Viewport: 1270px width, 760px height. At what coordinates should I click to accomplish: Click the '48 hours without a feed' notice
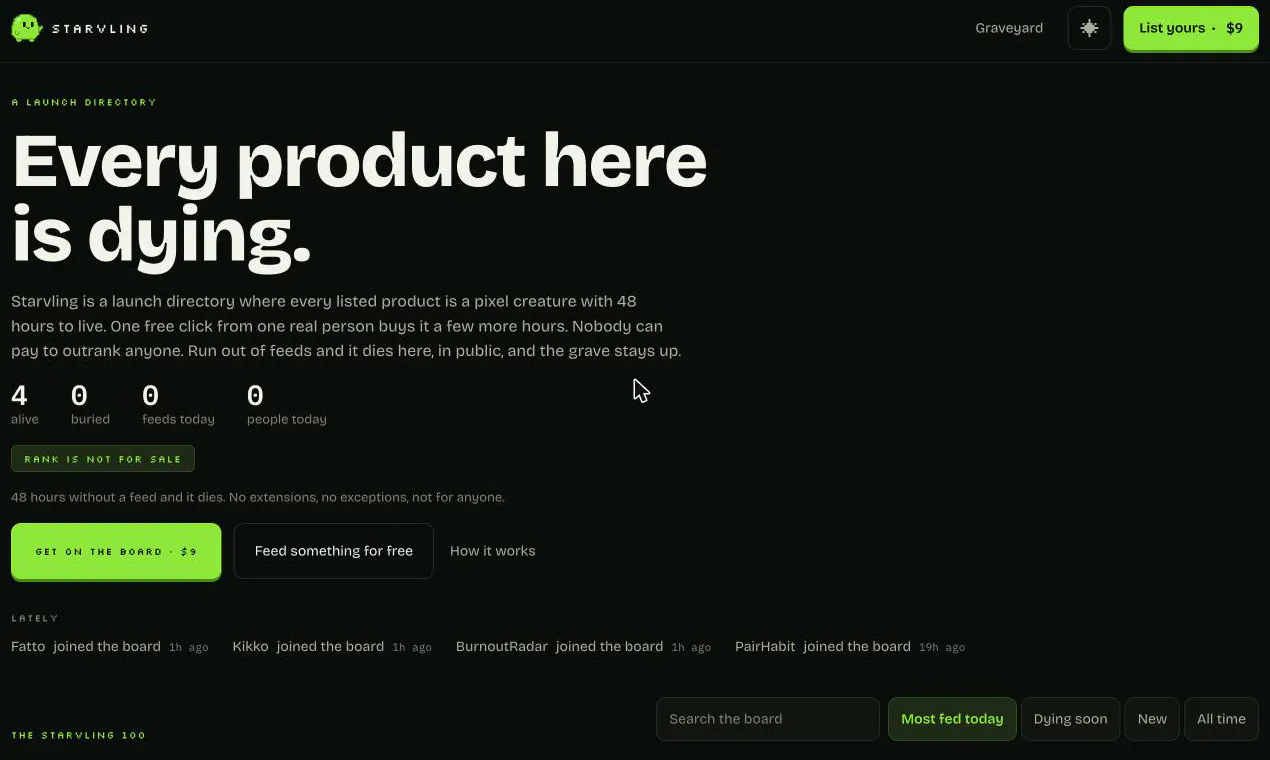(x=258, y=497)
